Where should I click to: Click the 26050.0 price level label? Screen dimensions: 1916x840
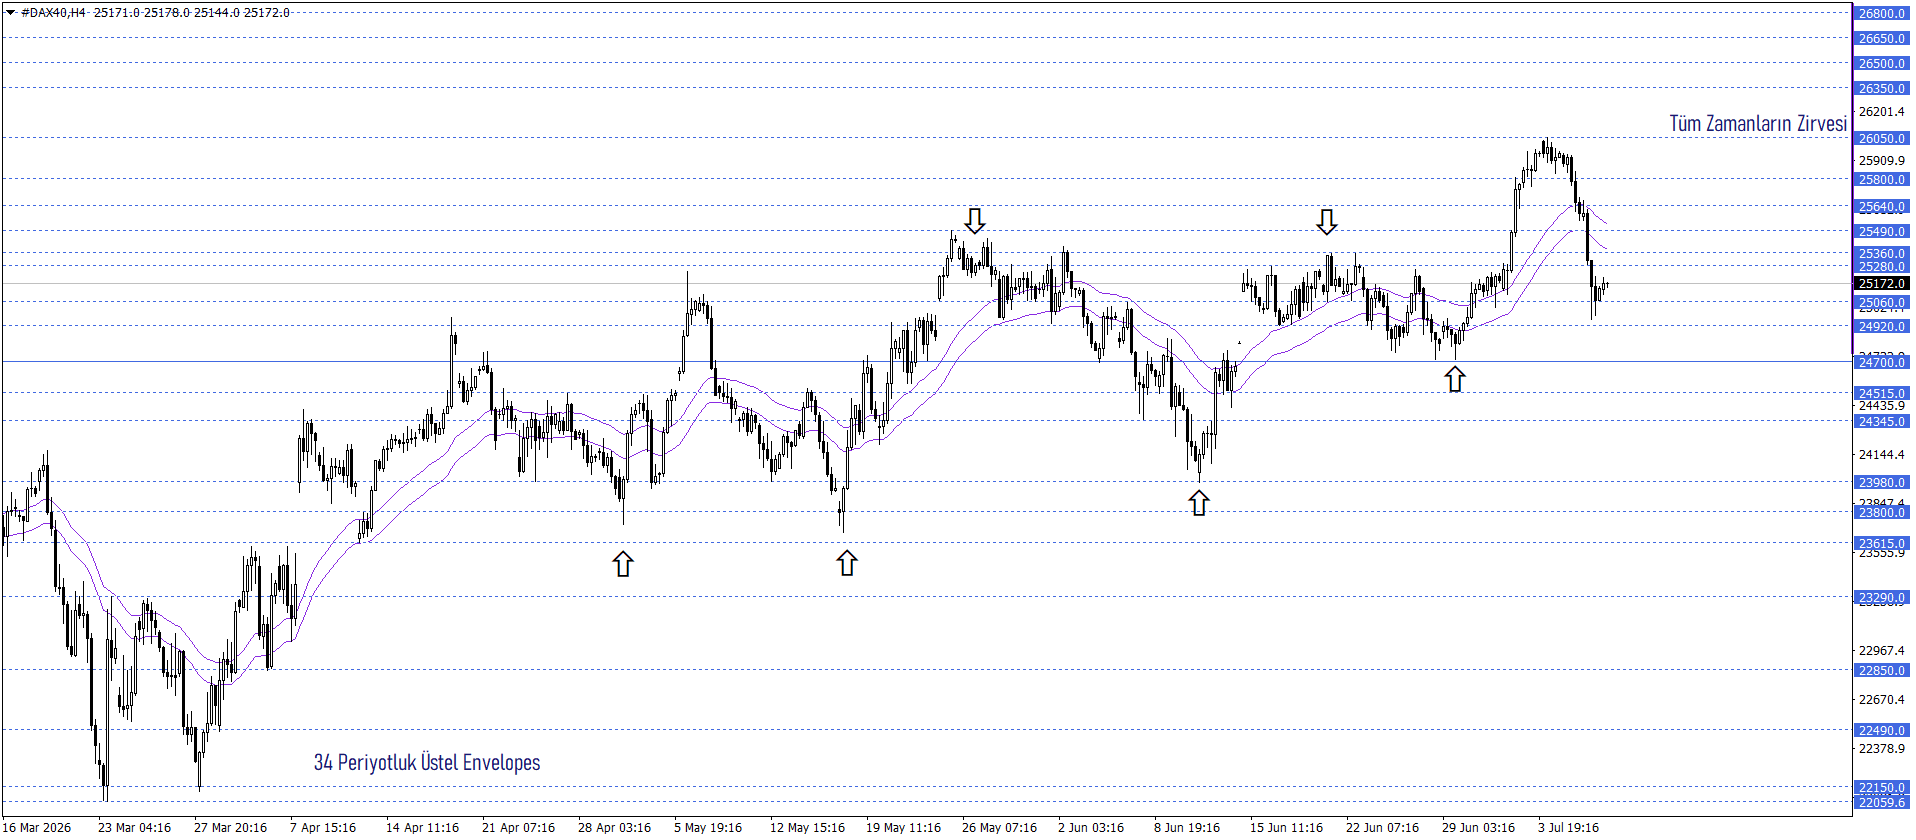1881,139
